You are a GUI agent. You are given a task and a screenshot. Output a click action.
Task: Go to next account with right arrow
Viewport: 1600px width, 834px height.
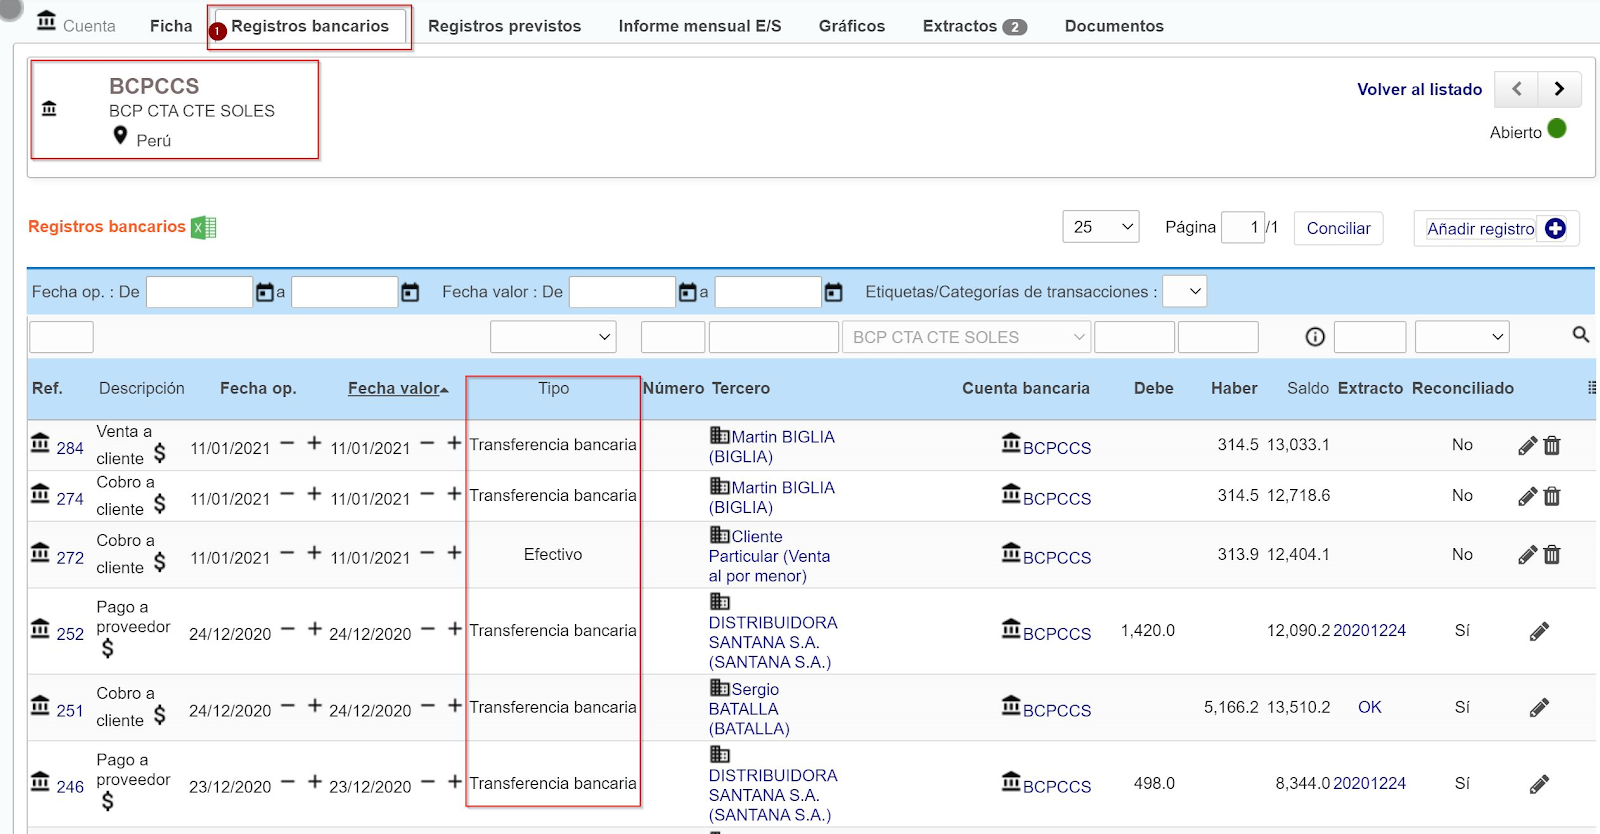[1559, 89]
